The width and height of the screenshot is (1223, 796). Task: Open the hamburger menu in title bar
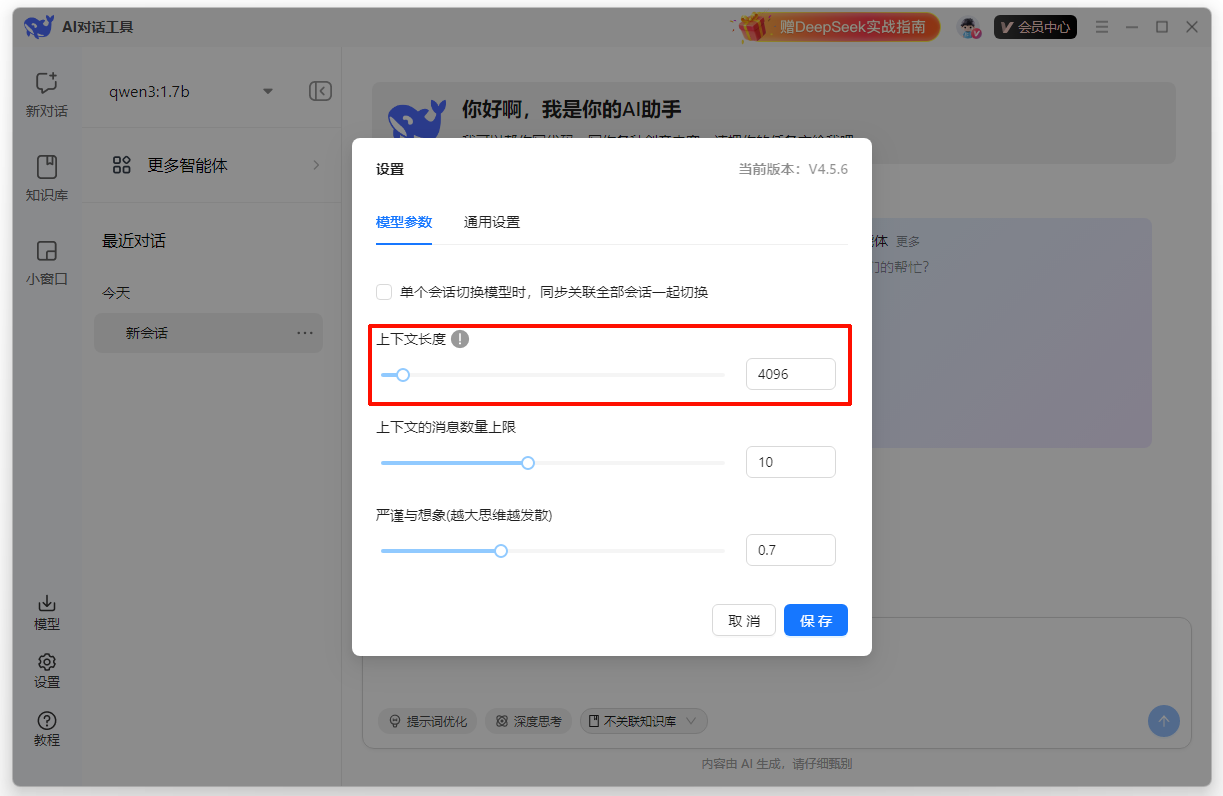[1101, 27]
